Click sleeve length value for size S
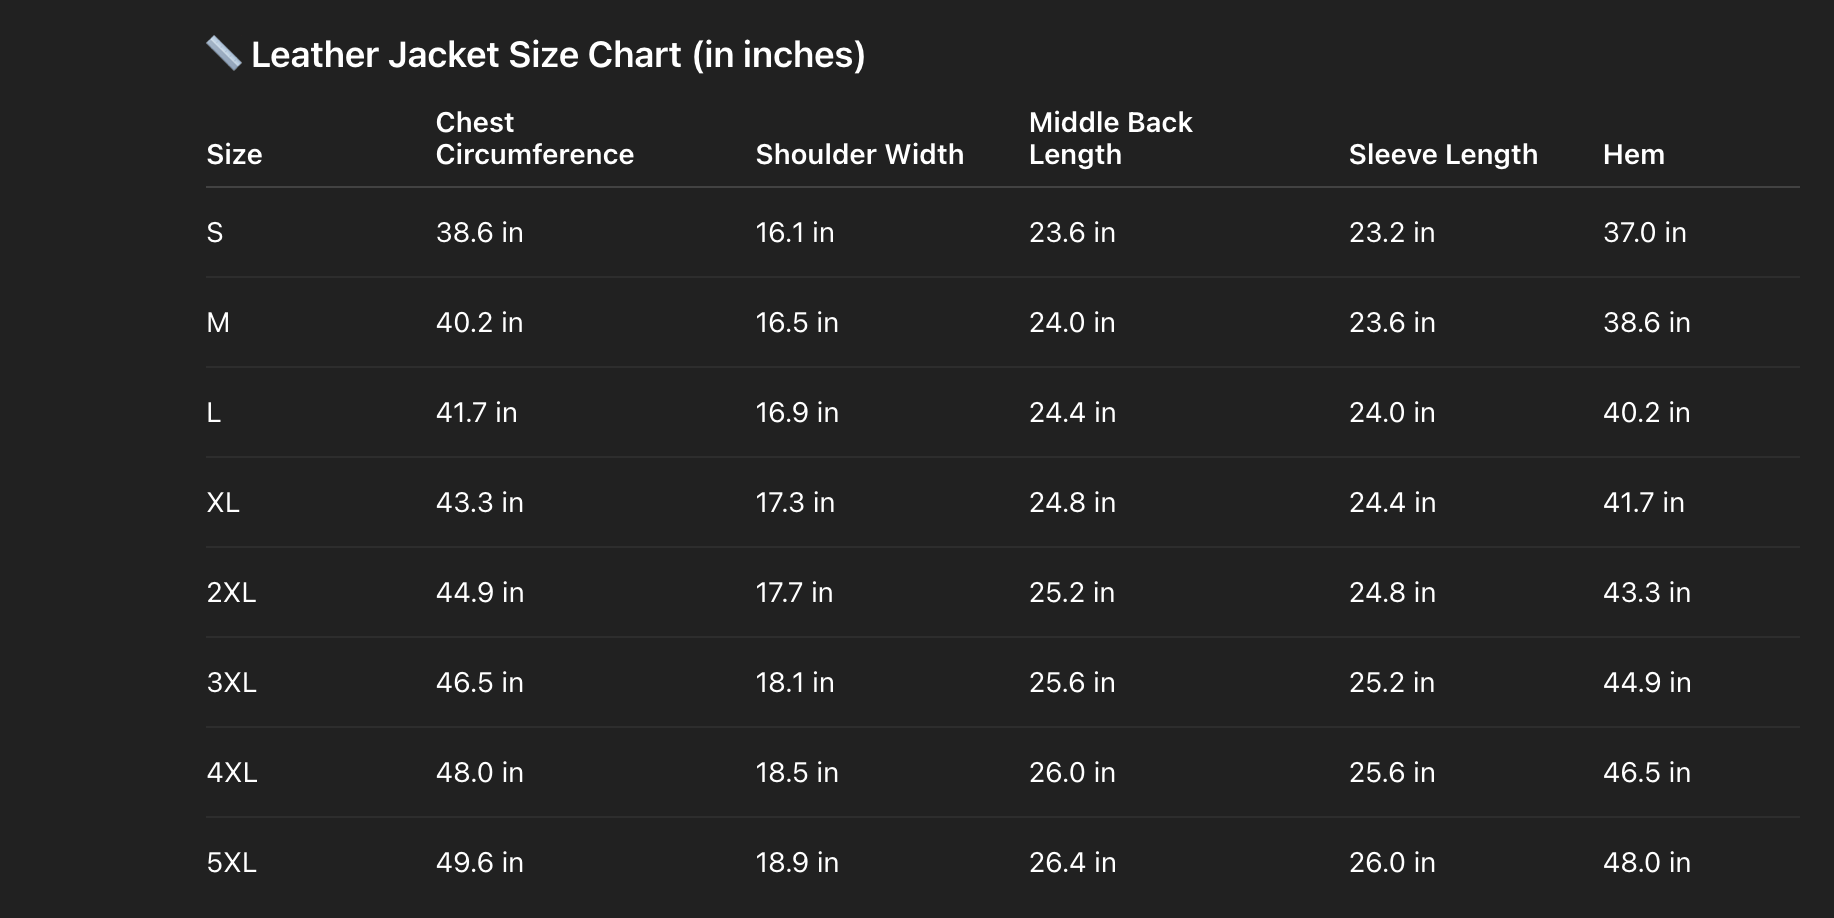Viewport: 1834px width, 918px height. tap(1391, 233)
